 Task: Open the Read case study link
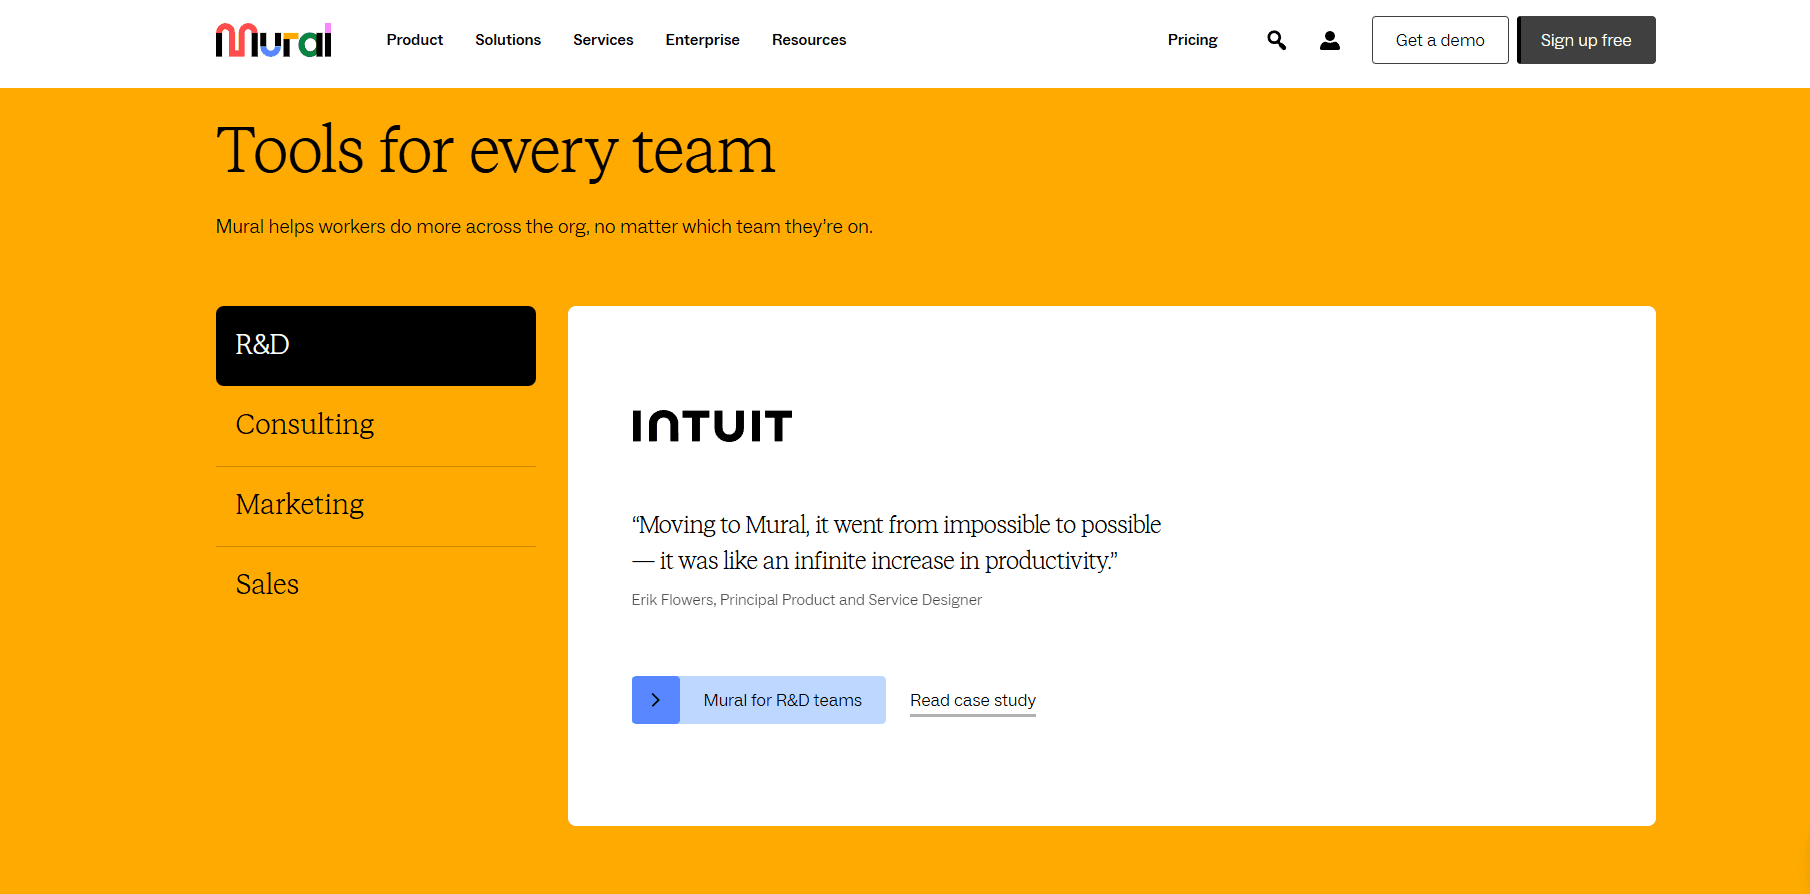tap(973, 700)
